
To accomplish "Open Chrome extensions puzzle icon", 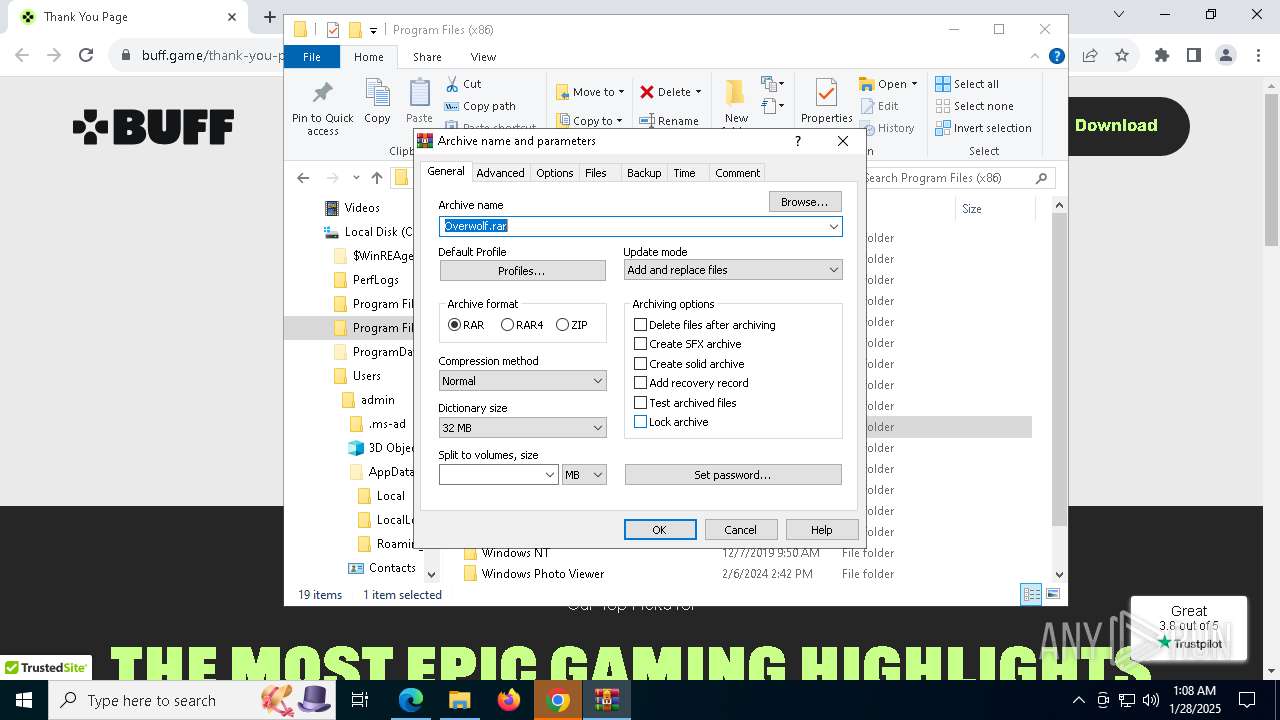I will pos(1162,55).
